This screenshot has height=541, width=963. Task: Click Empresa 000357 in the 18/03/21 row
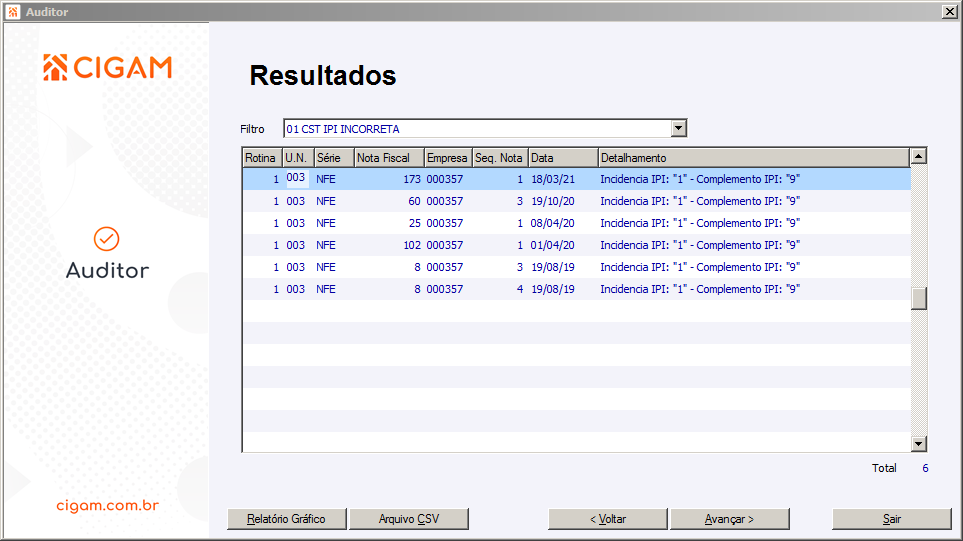(445, 179)
